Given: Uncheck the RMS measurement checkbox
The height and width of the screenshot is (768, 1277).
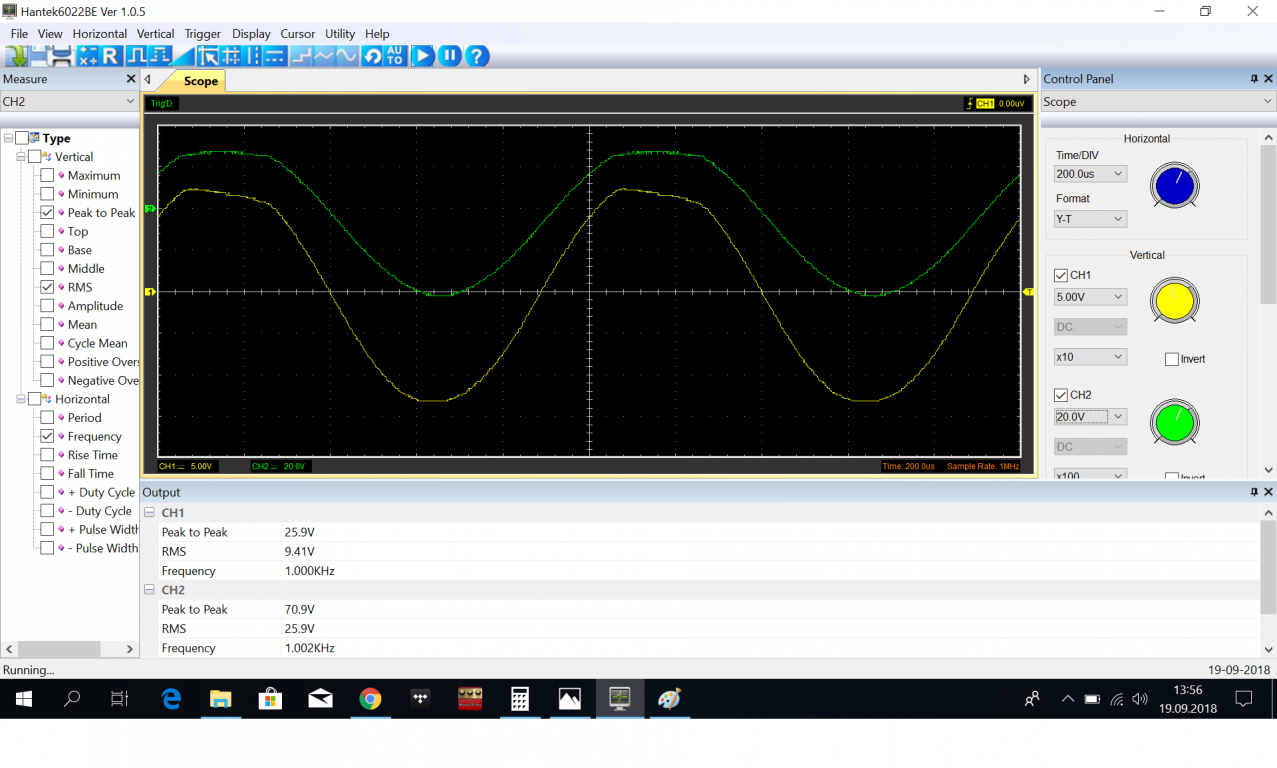Looking at the screenshot, I should [x=47, y=287].
